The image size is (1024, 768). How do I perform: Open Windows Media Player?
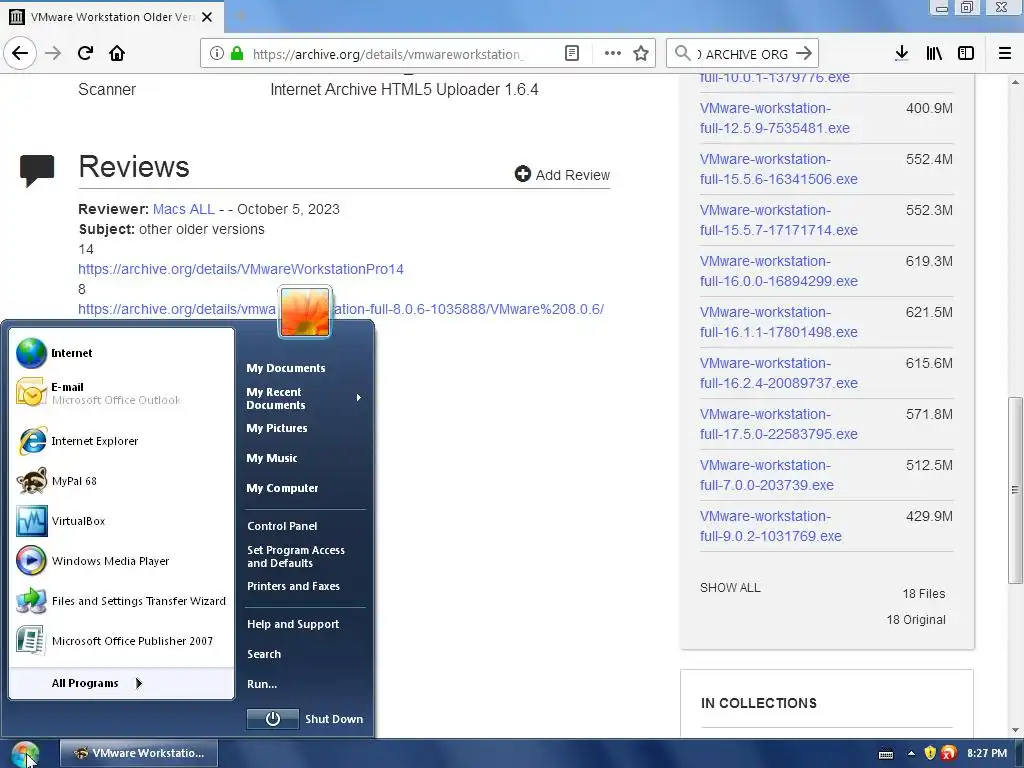pos(121,561)
